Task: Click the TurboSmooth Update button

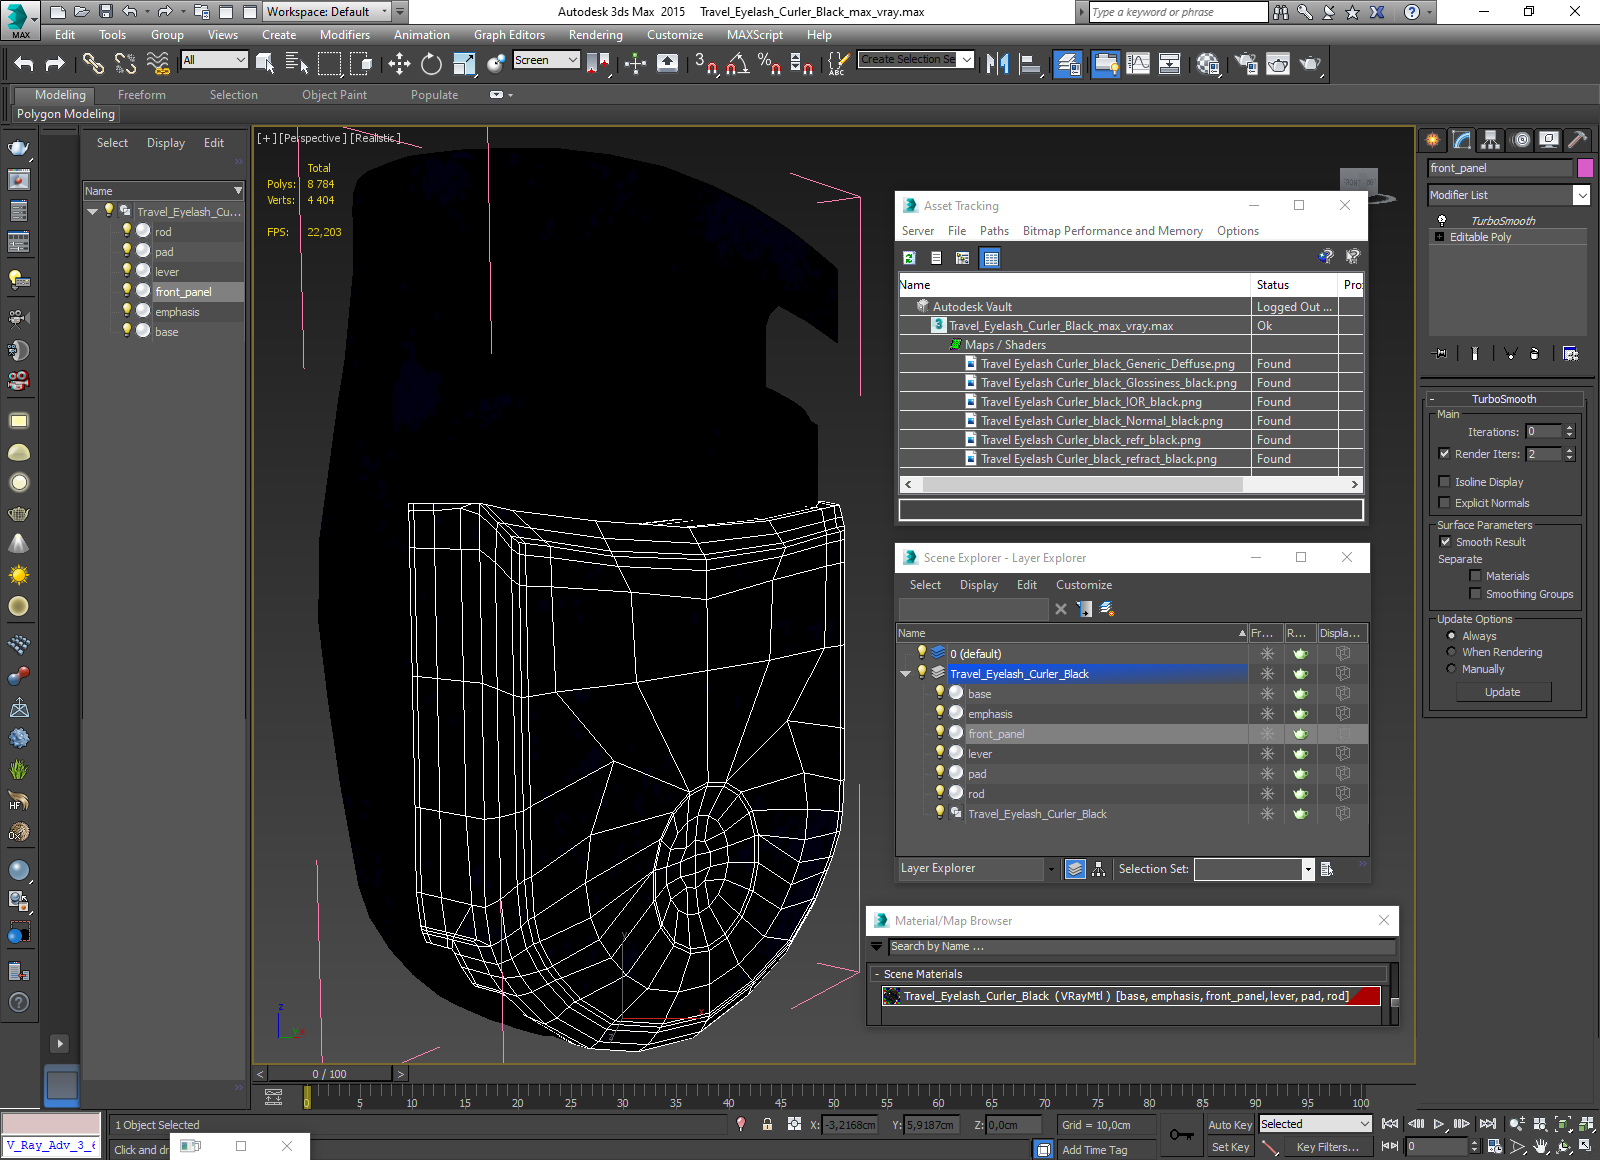Action: pyautogui.click(x=1502, y=692)
